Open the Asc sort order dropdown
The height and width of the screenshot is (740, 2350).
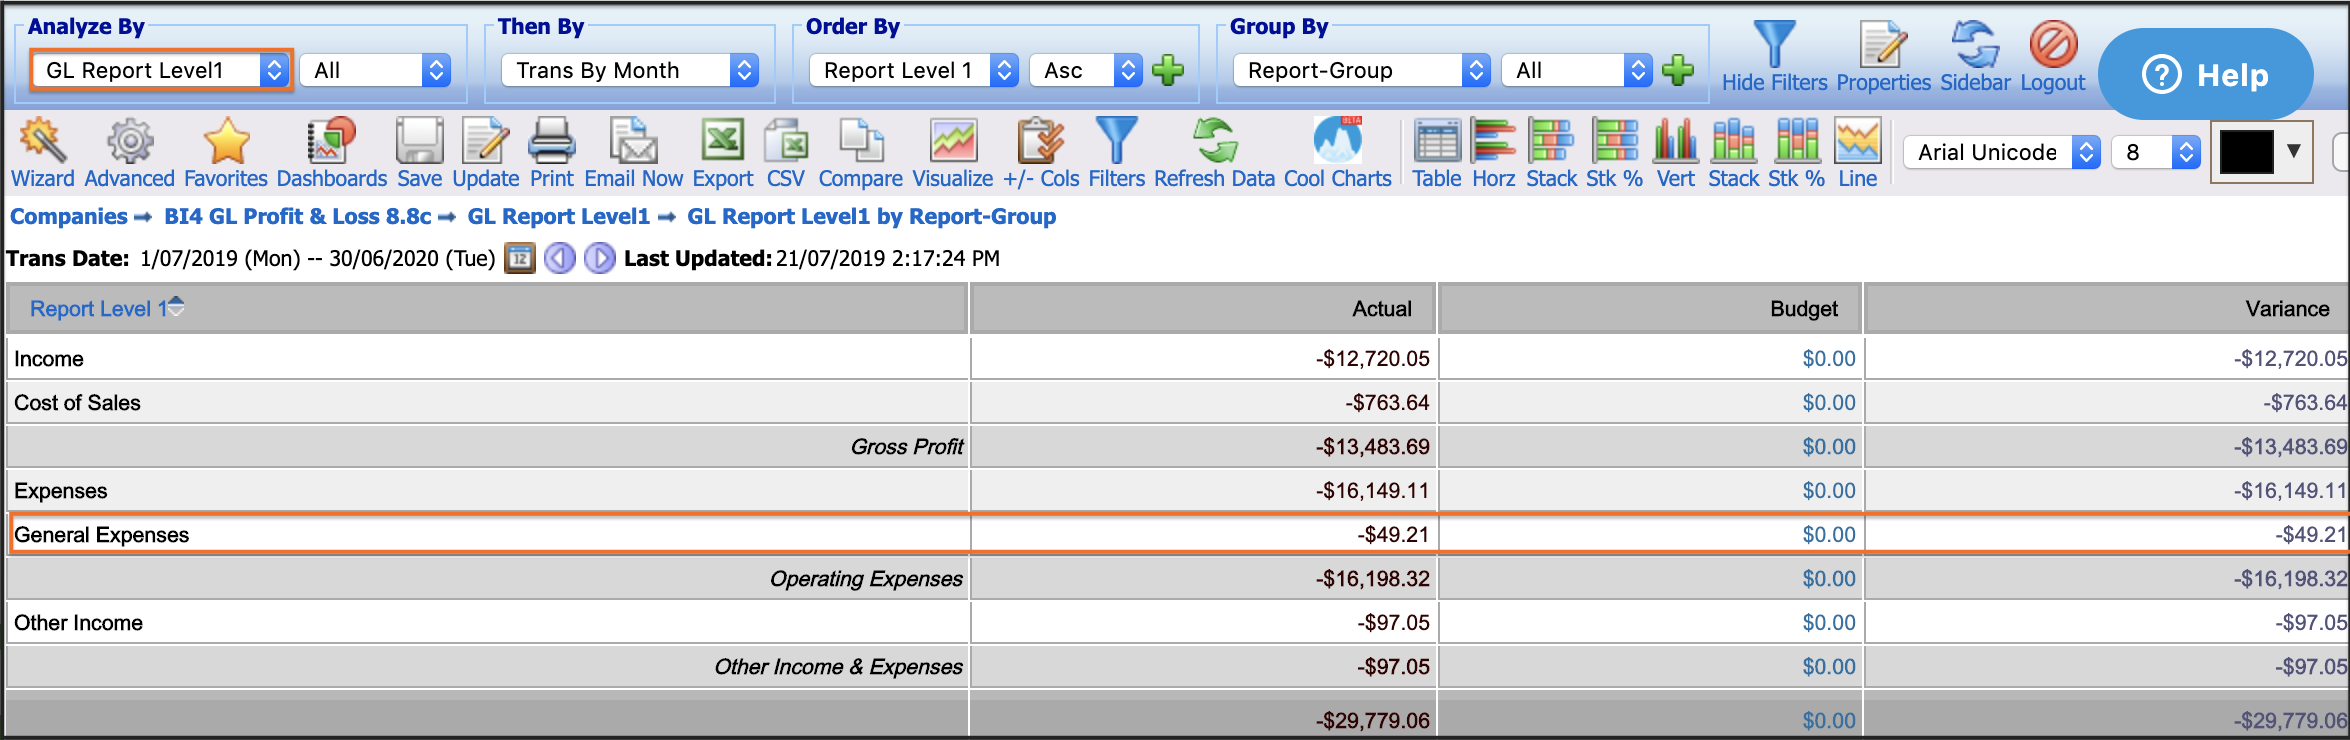[x=1086, y=70]
